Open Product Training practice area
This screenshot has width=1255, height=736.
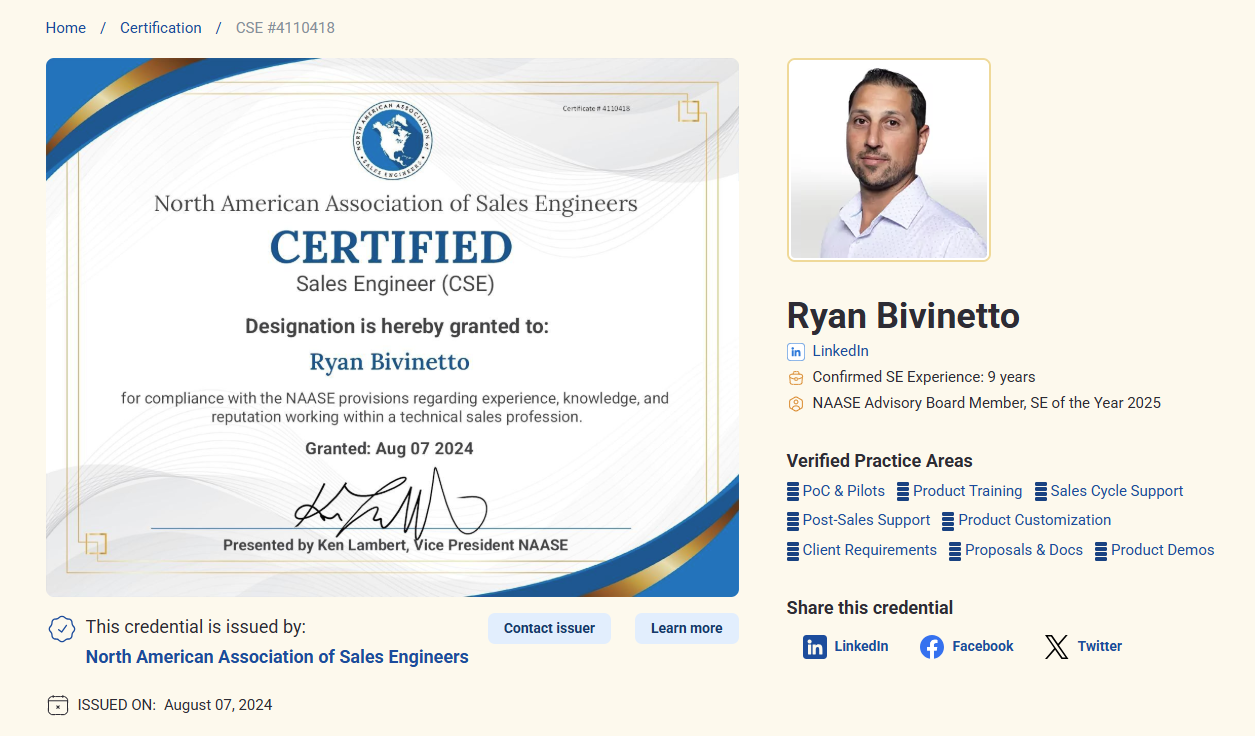(x=968, y=491)
